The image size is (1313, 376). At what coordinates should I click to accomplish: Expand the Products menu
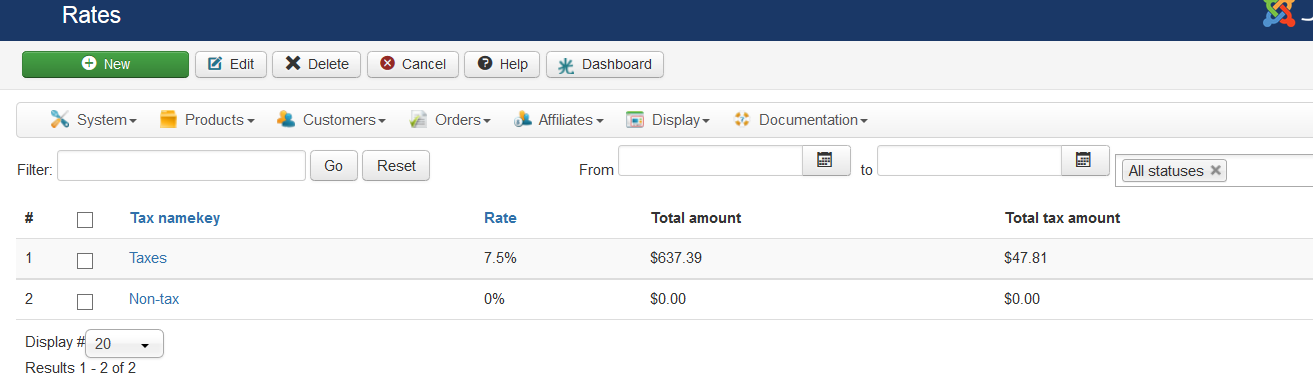207,120
